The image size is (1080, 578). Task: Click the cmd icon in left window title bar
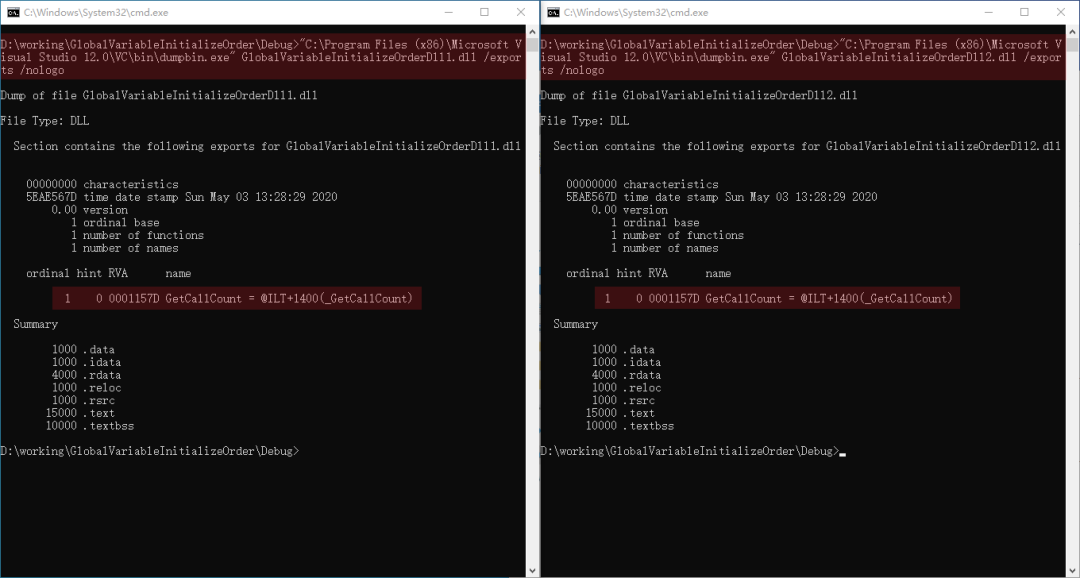[12, 12]
